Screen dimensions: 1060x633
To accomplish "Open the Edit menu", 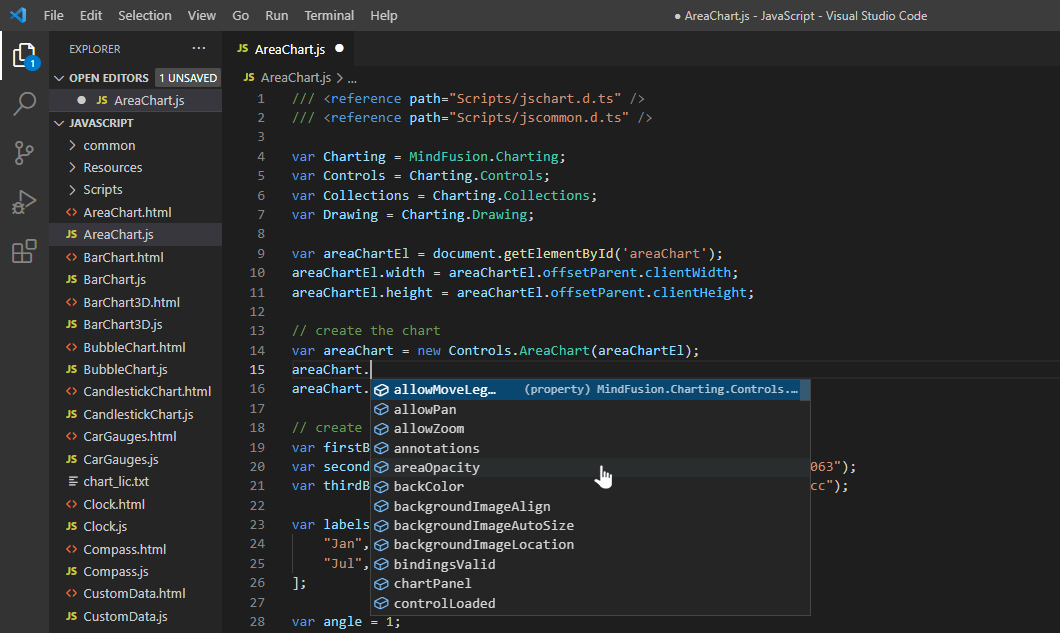I will pyautogui.click(x=91, y=16).
